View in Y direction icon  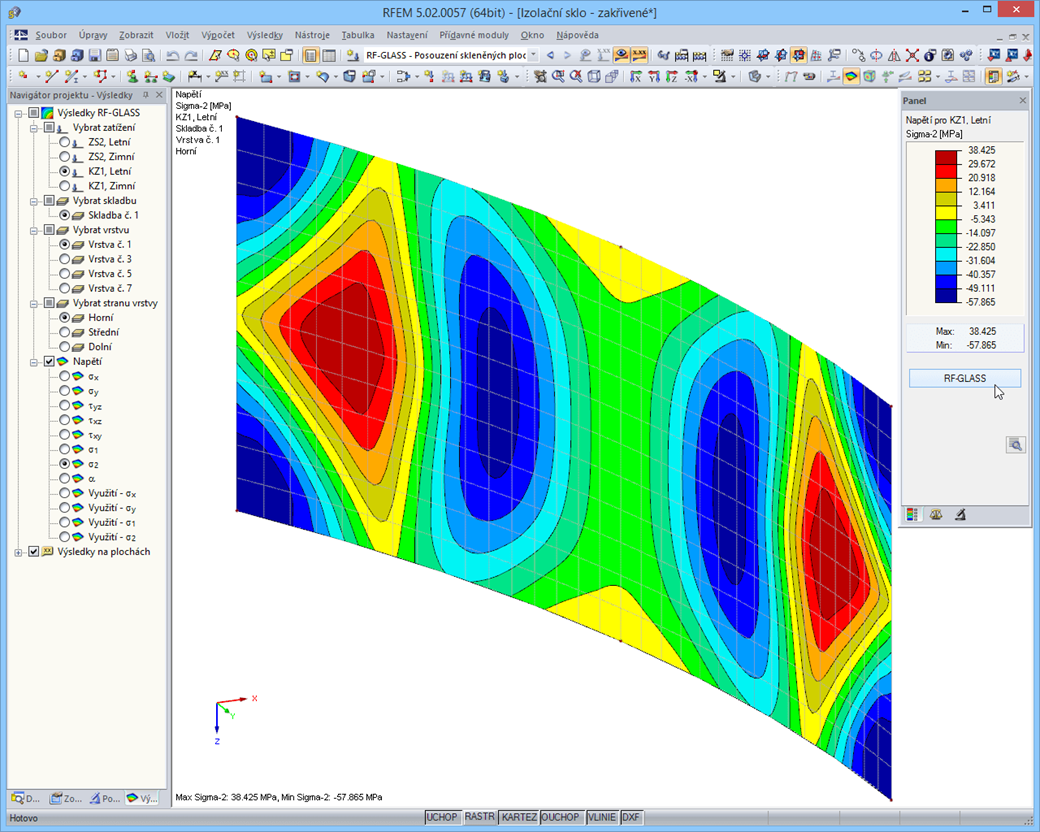654,77
